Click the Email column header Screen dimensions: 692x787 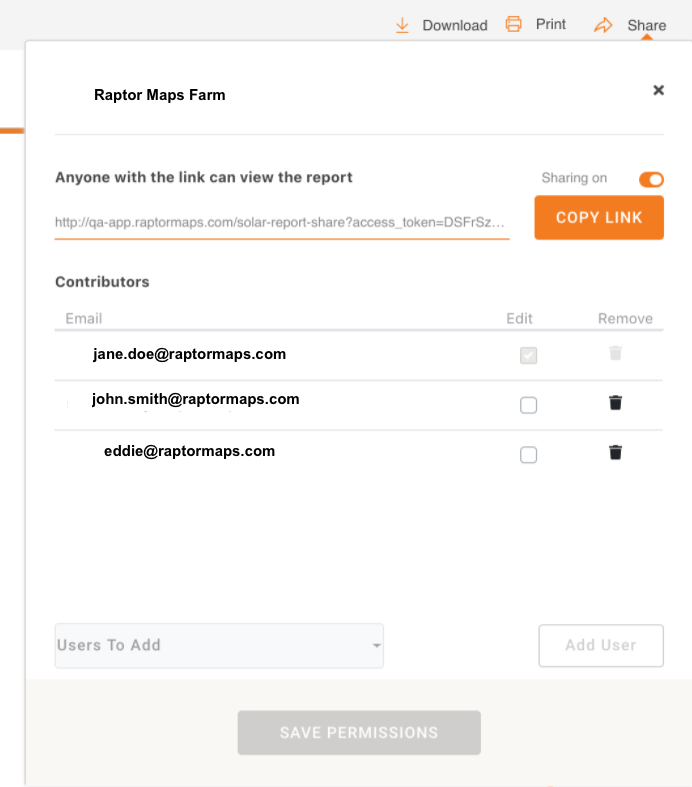[x=84, y=318]
